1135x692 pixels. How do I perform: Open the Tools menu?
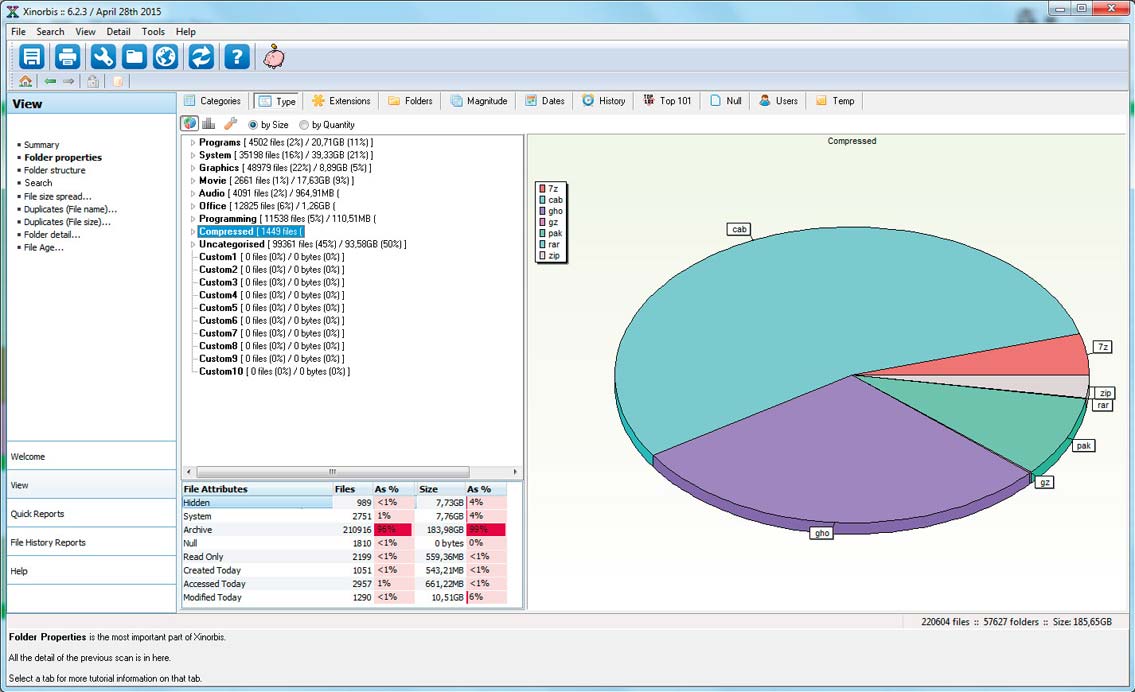(x=153, y=32)
